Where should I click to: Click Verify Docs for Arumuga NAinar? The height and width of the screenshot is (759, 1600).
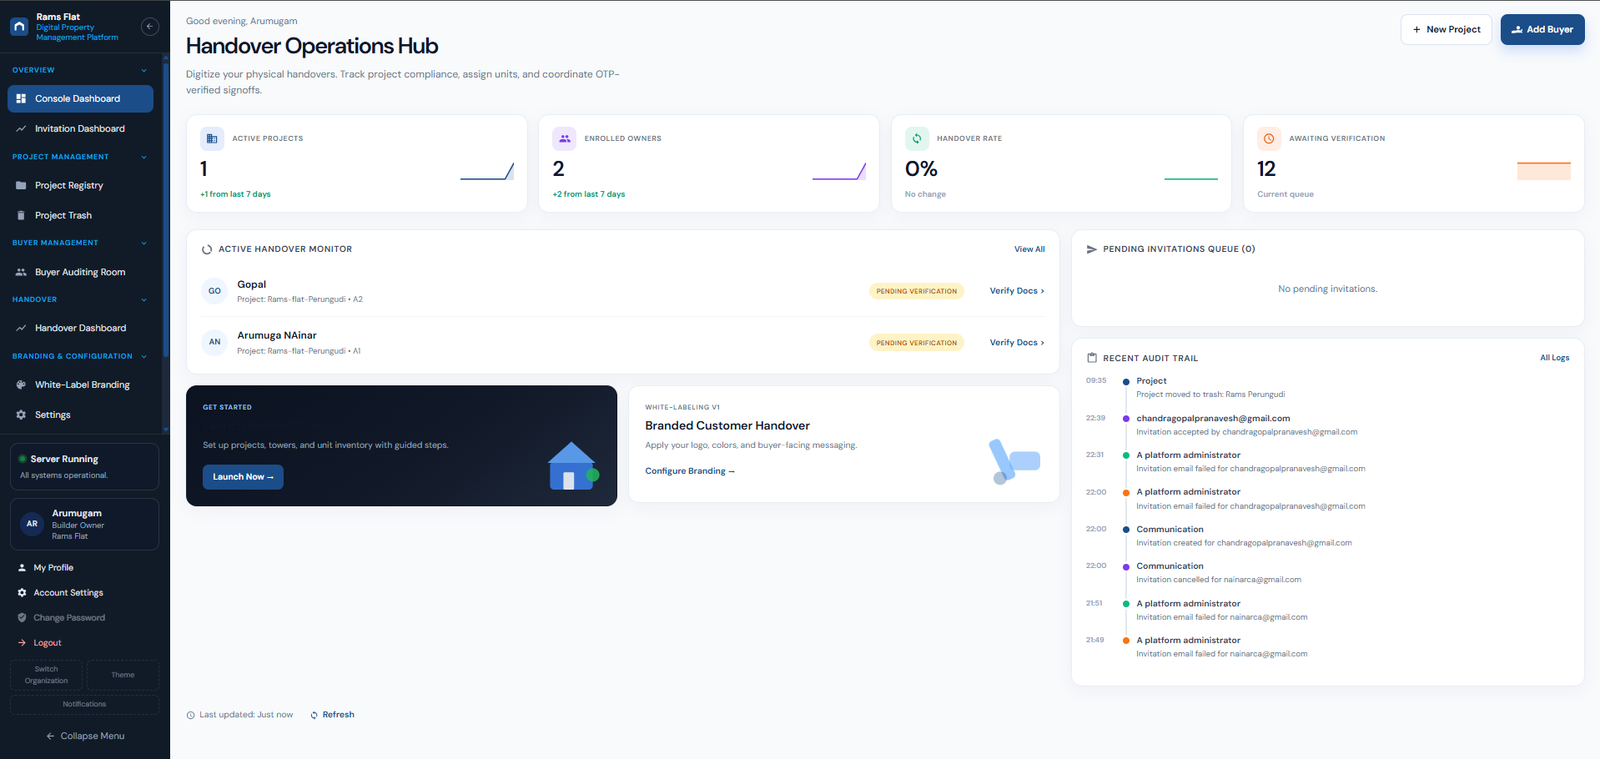click(x=1017, y=342)
